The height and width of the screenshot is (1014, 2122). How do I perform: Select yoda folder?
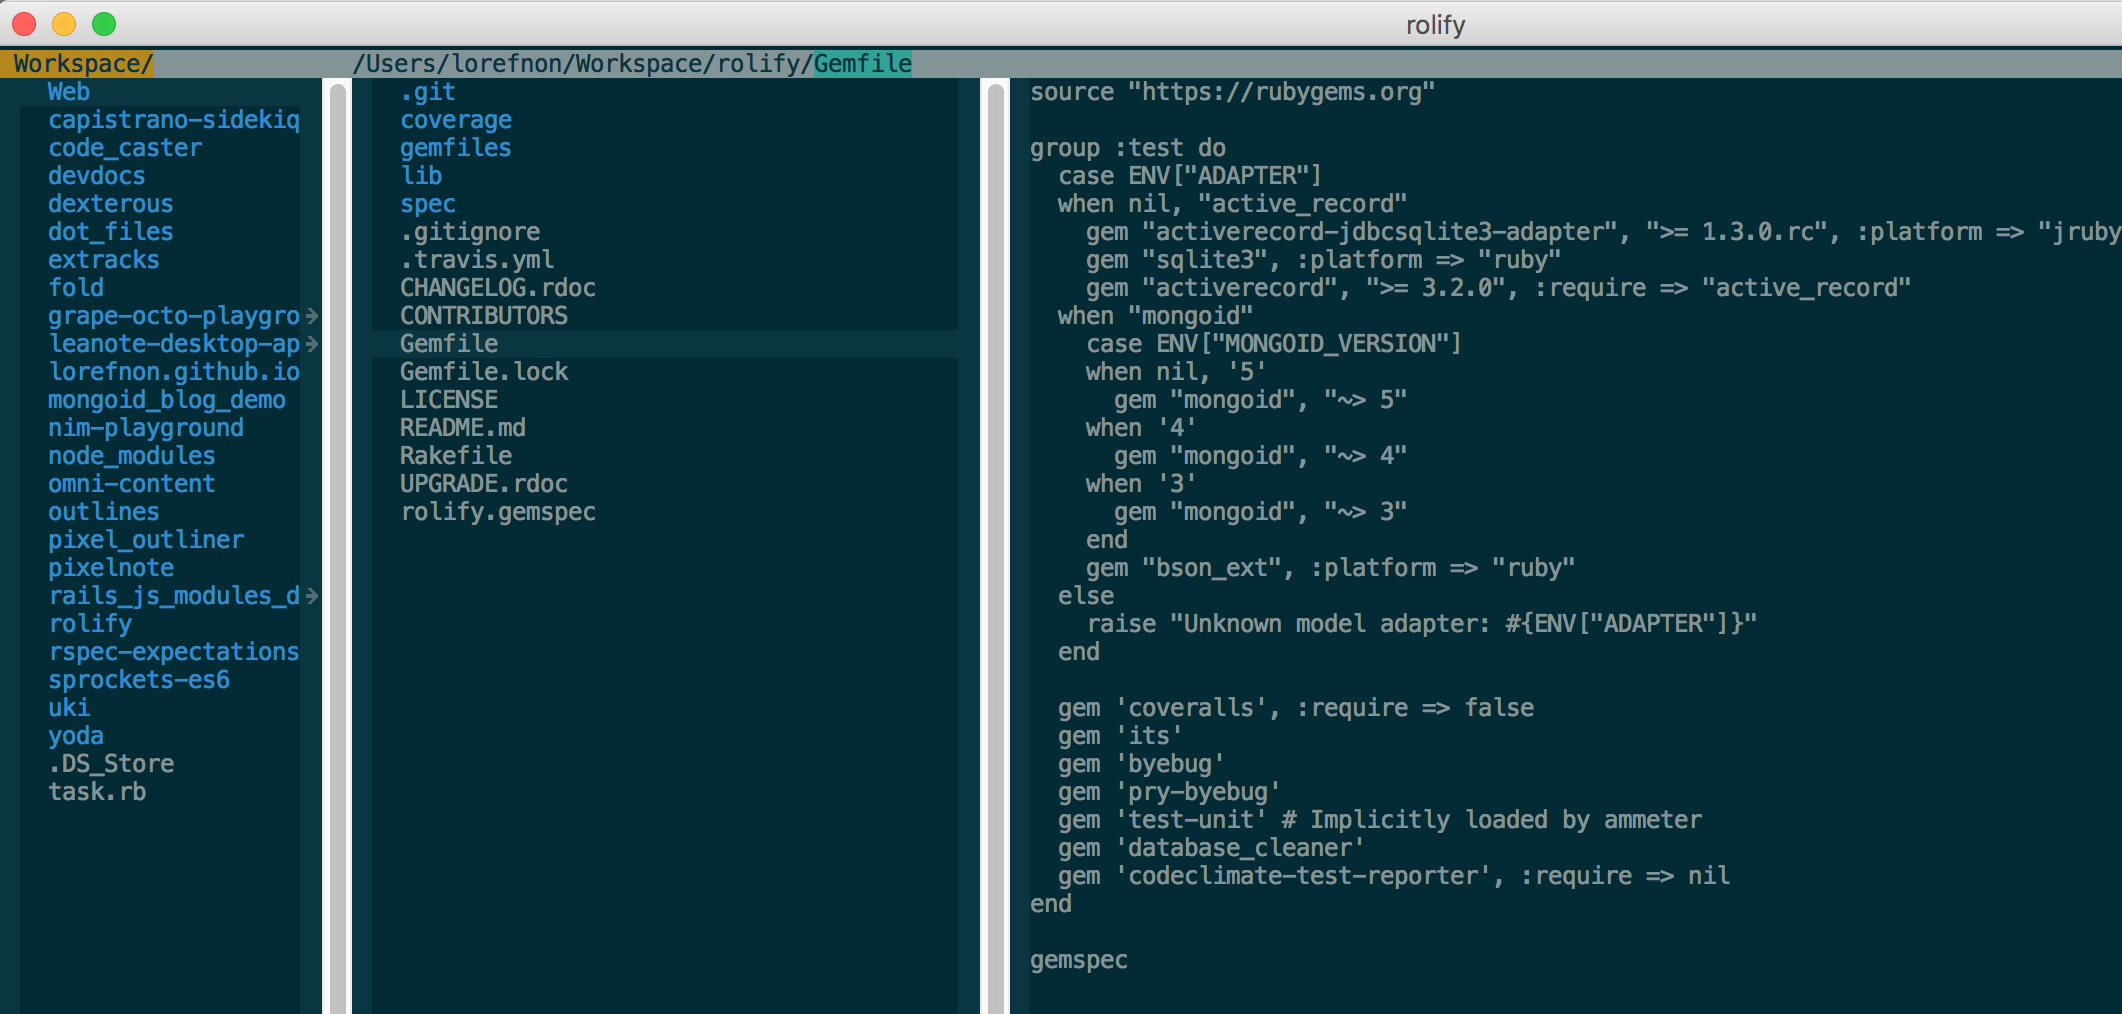(x=76, y=736)
